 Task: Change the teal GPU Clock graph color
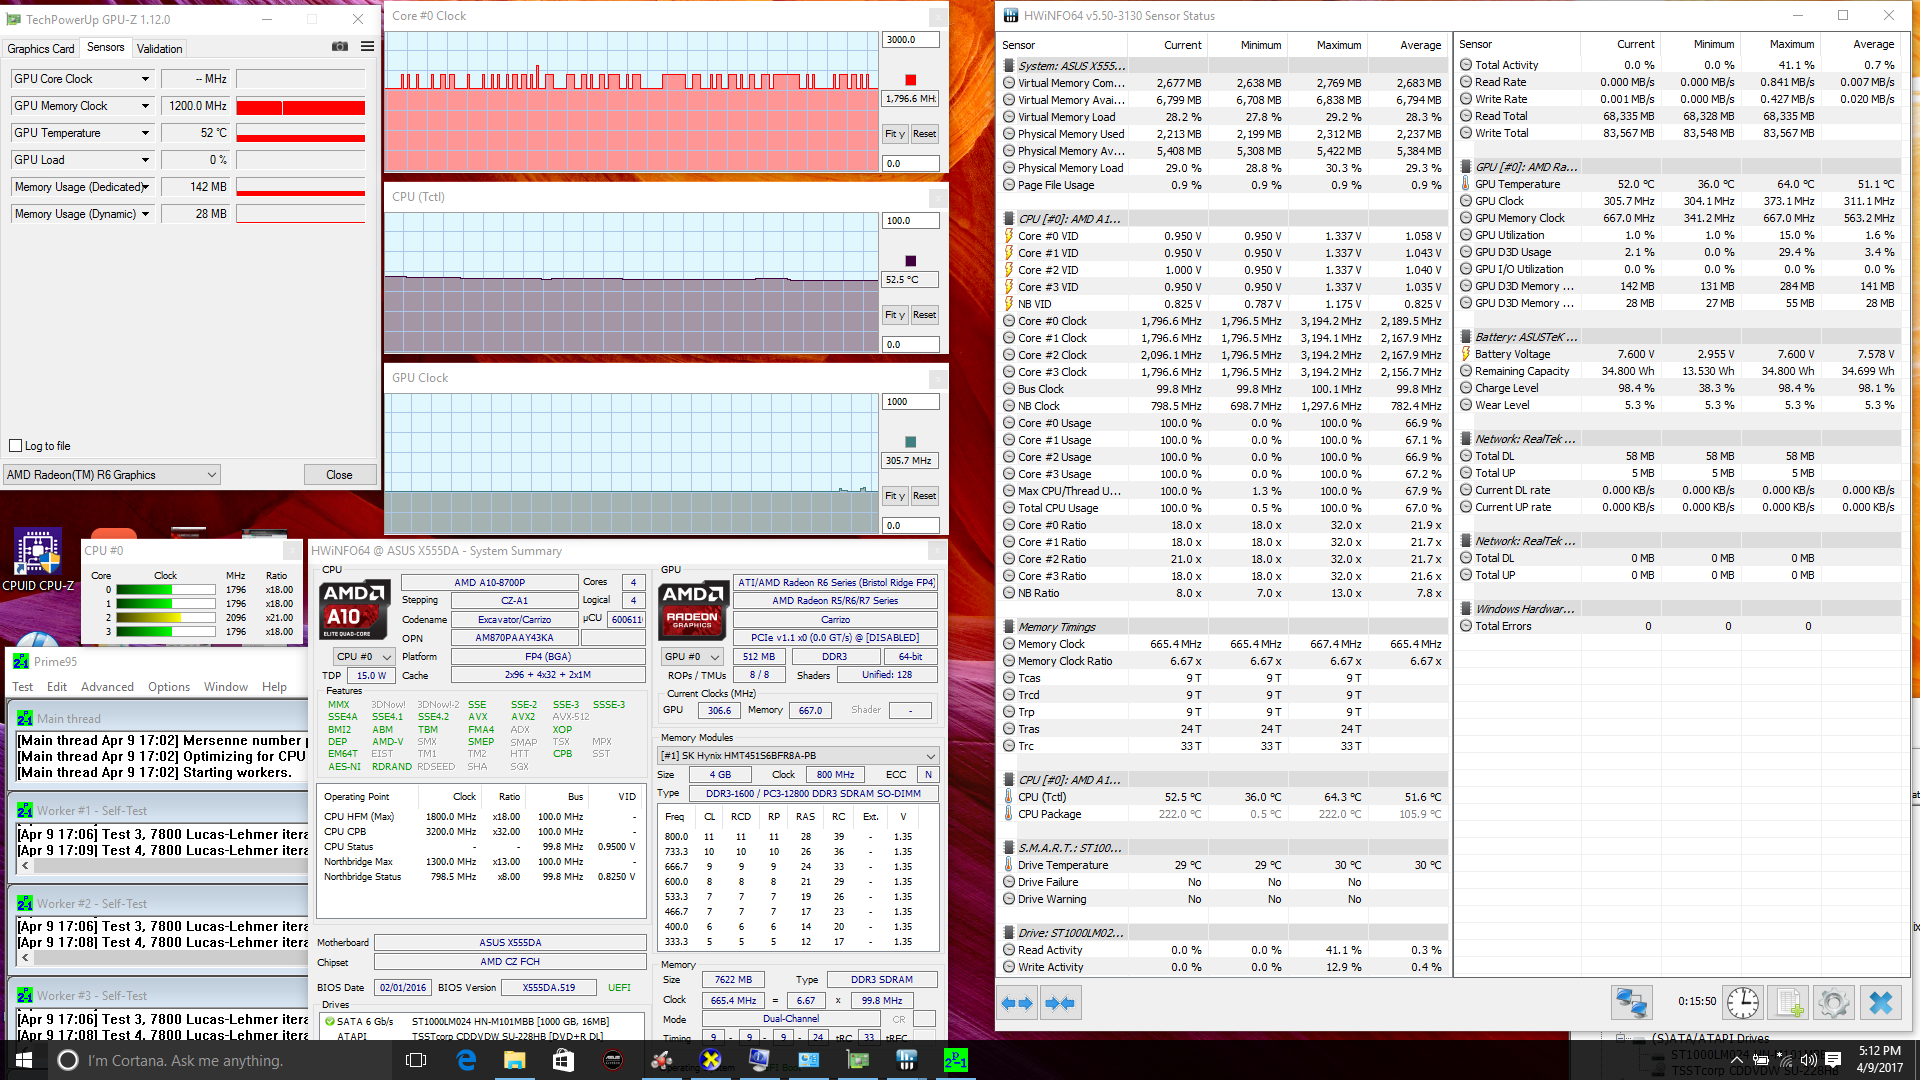[910, 442]
